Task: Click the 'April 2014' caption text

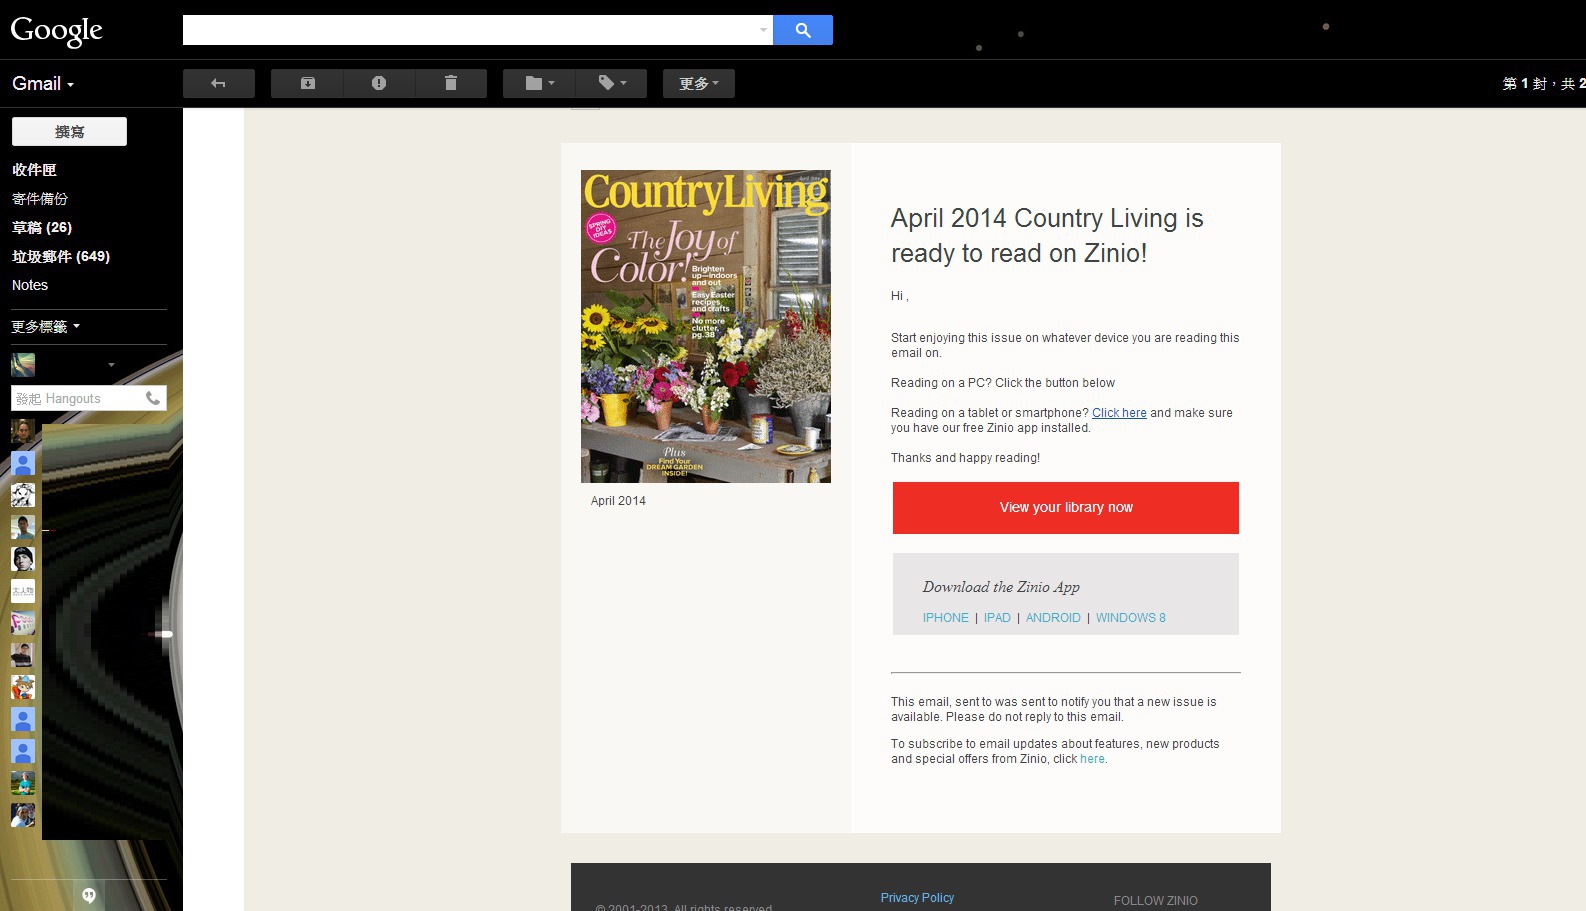Action: click(618, 501)
